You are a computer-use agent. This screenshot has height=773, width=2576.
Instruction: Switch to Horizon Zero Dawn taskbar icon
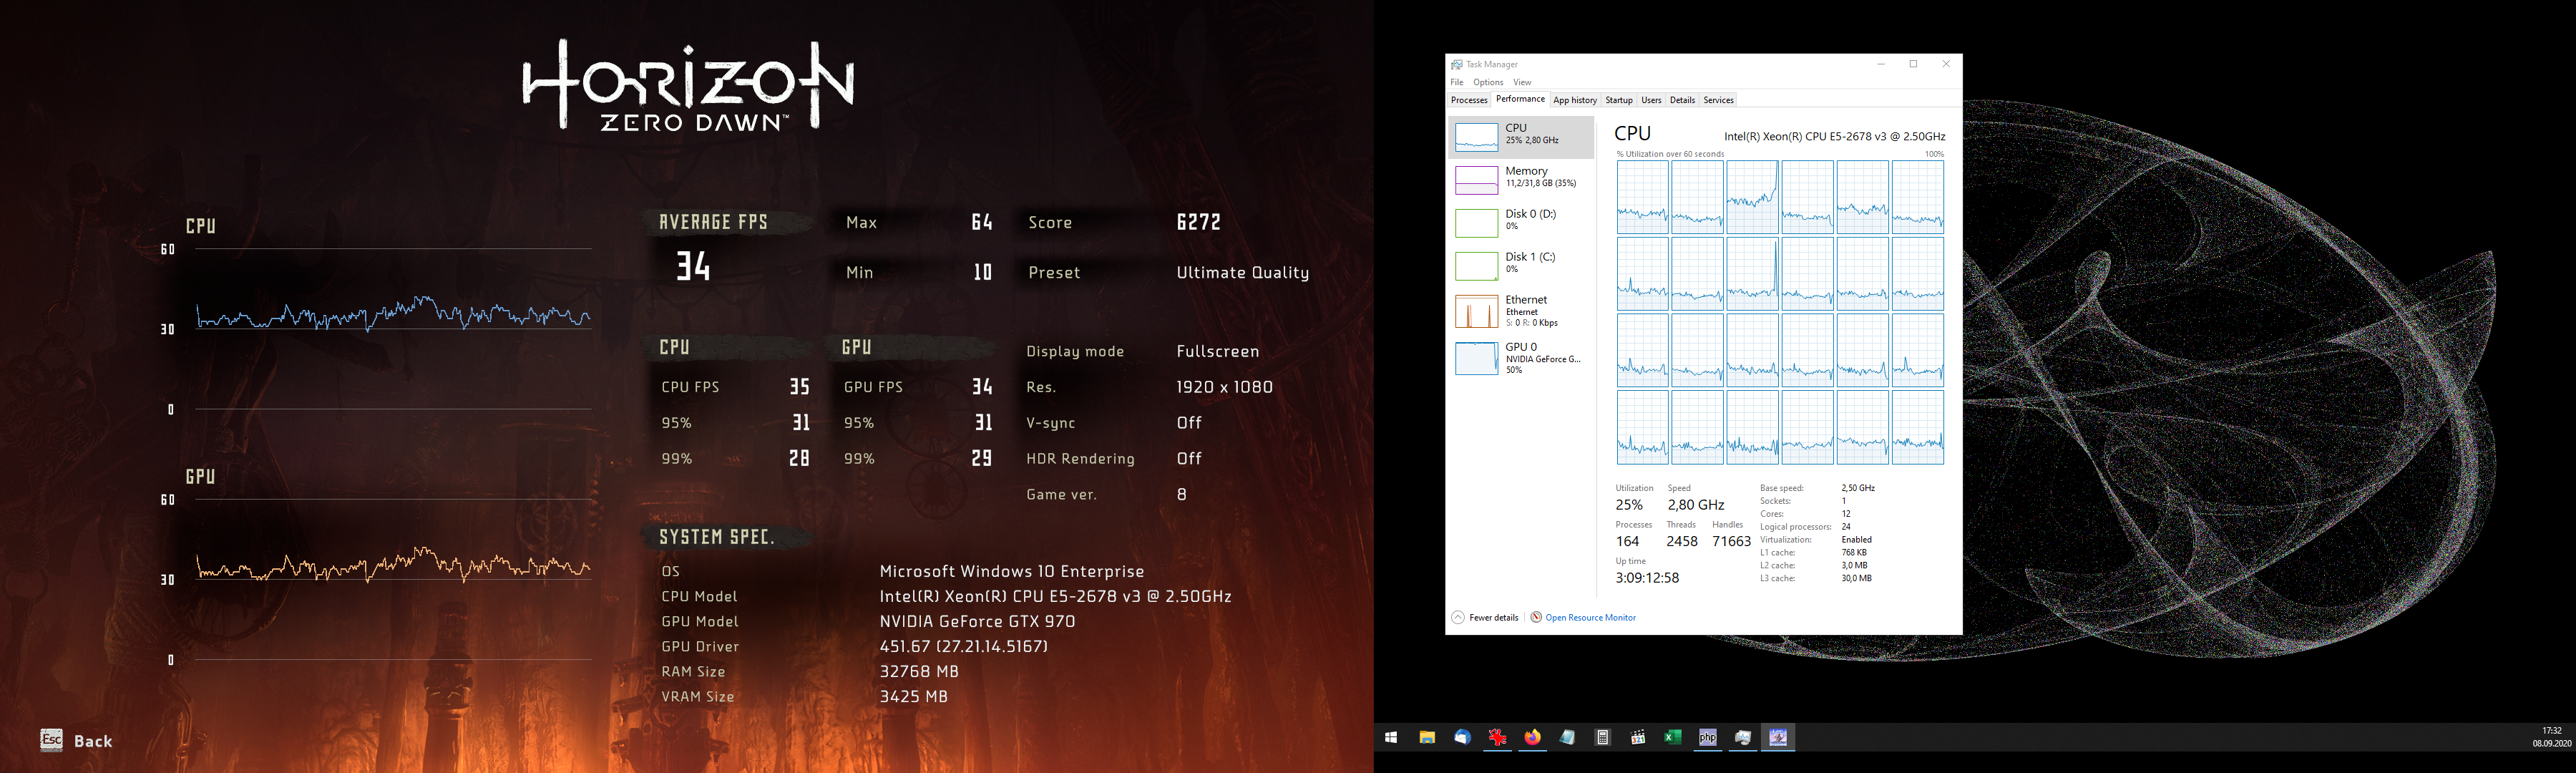click(1778, 738)
